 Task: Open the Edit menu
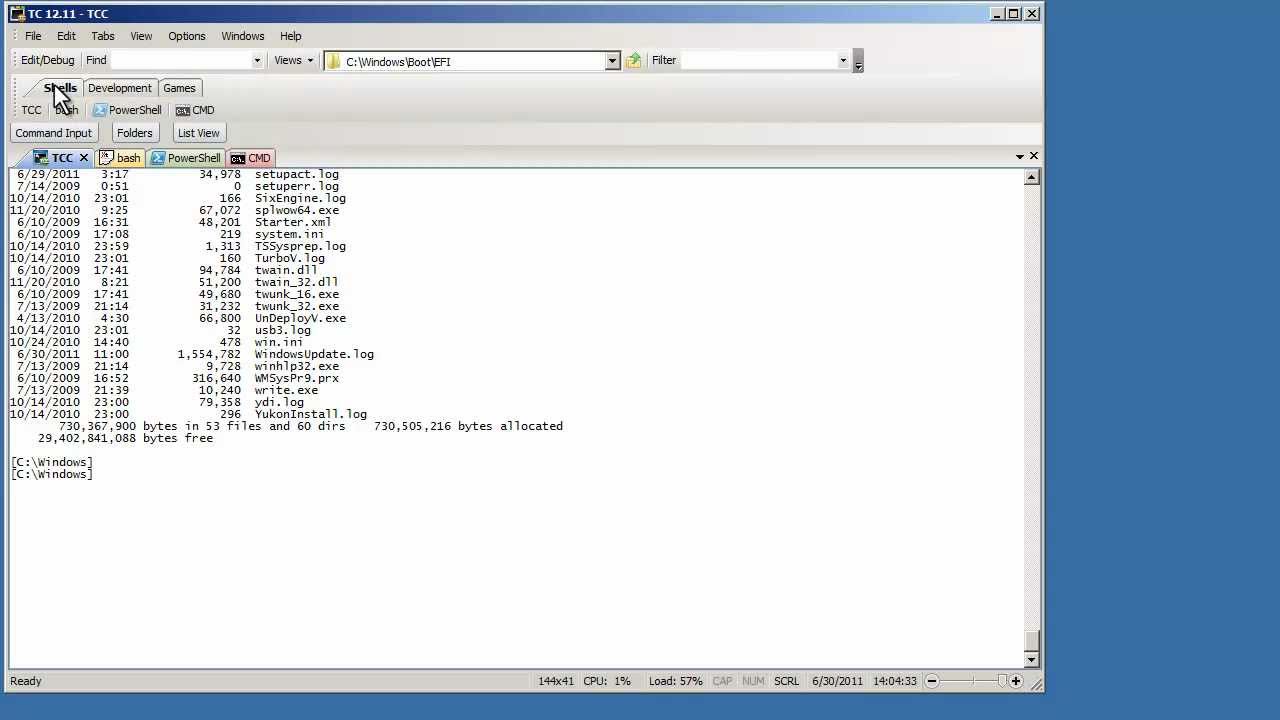(x=66, y=36)
